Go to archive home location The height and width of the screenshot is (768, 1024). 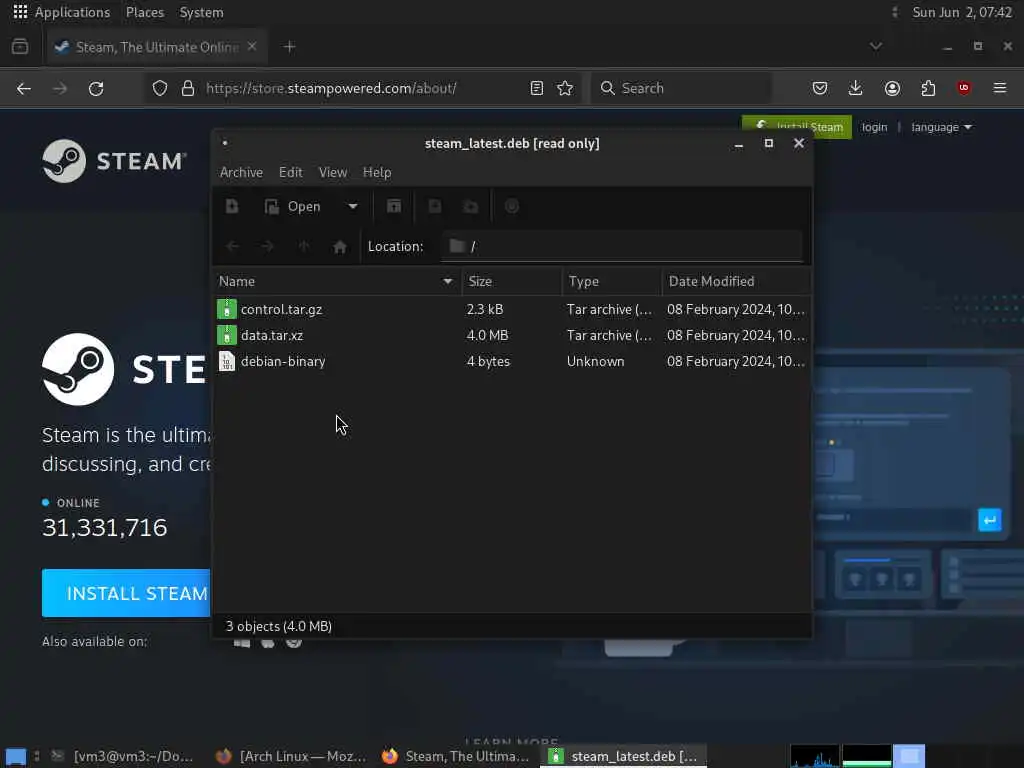pos(340,246)
